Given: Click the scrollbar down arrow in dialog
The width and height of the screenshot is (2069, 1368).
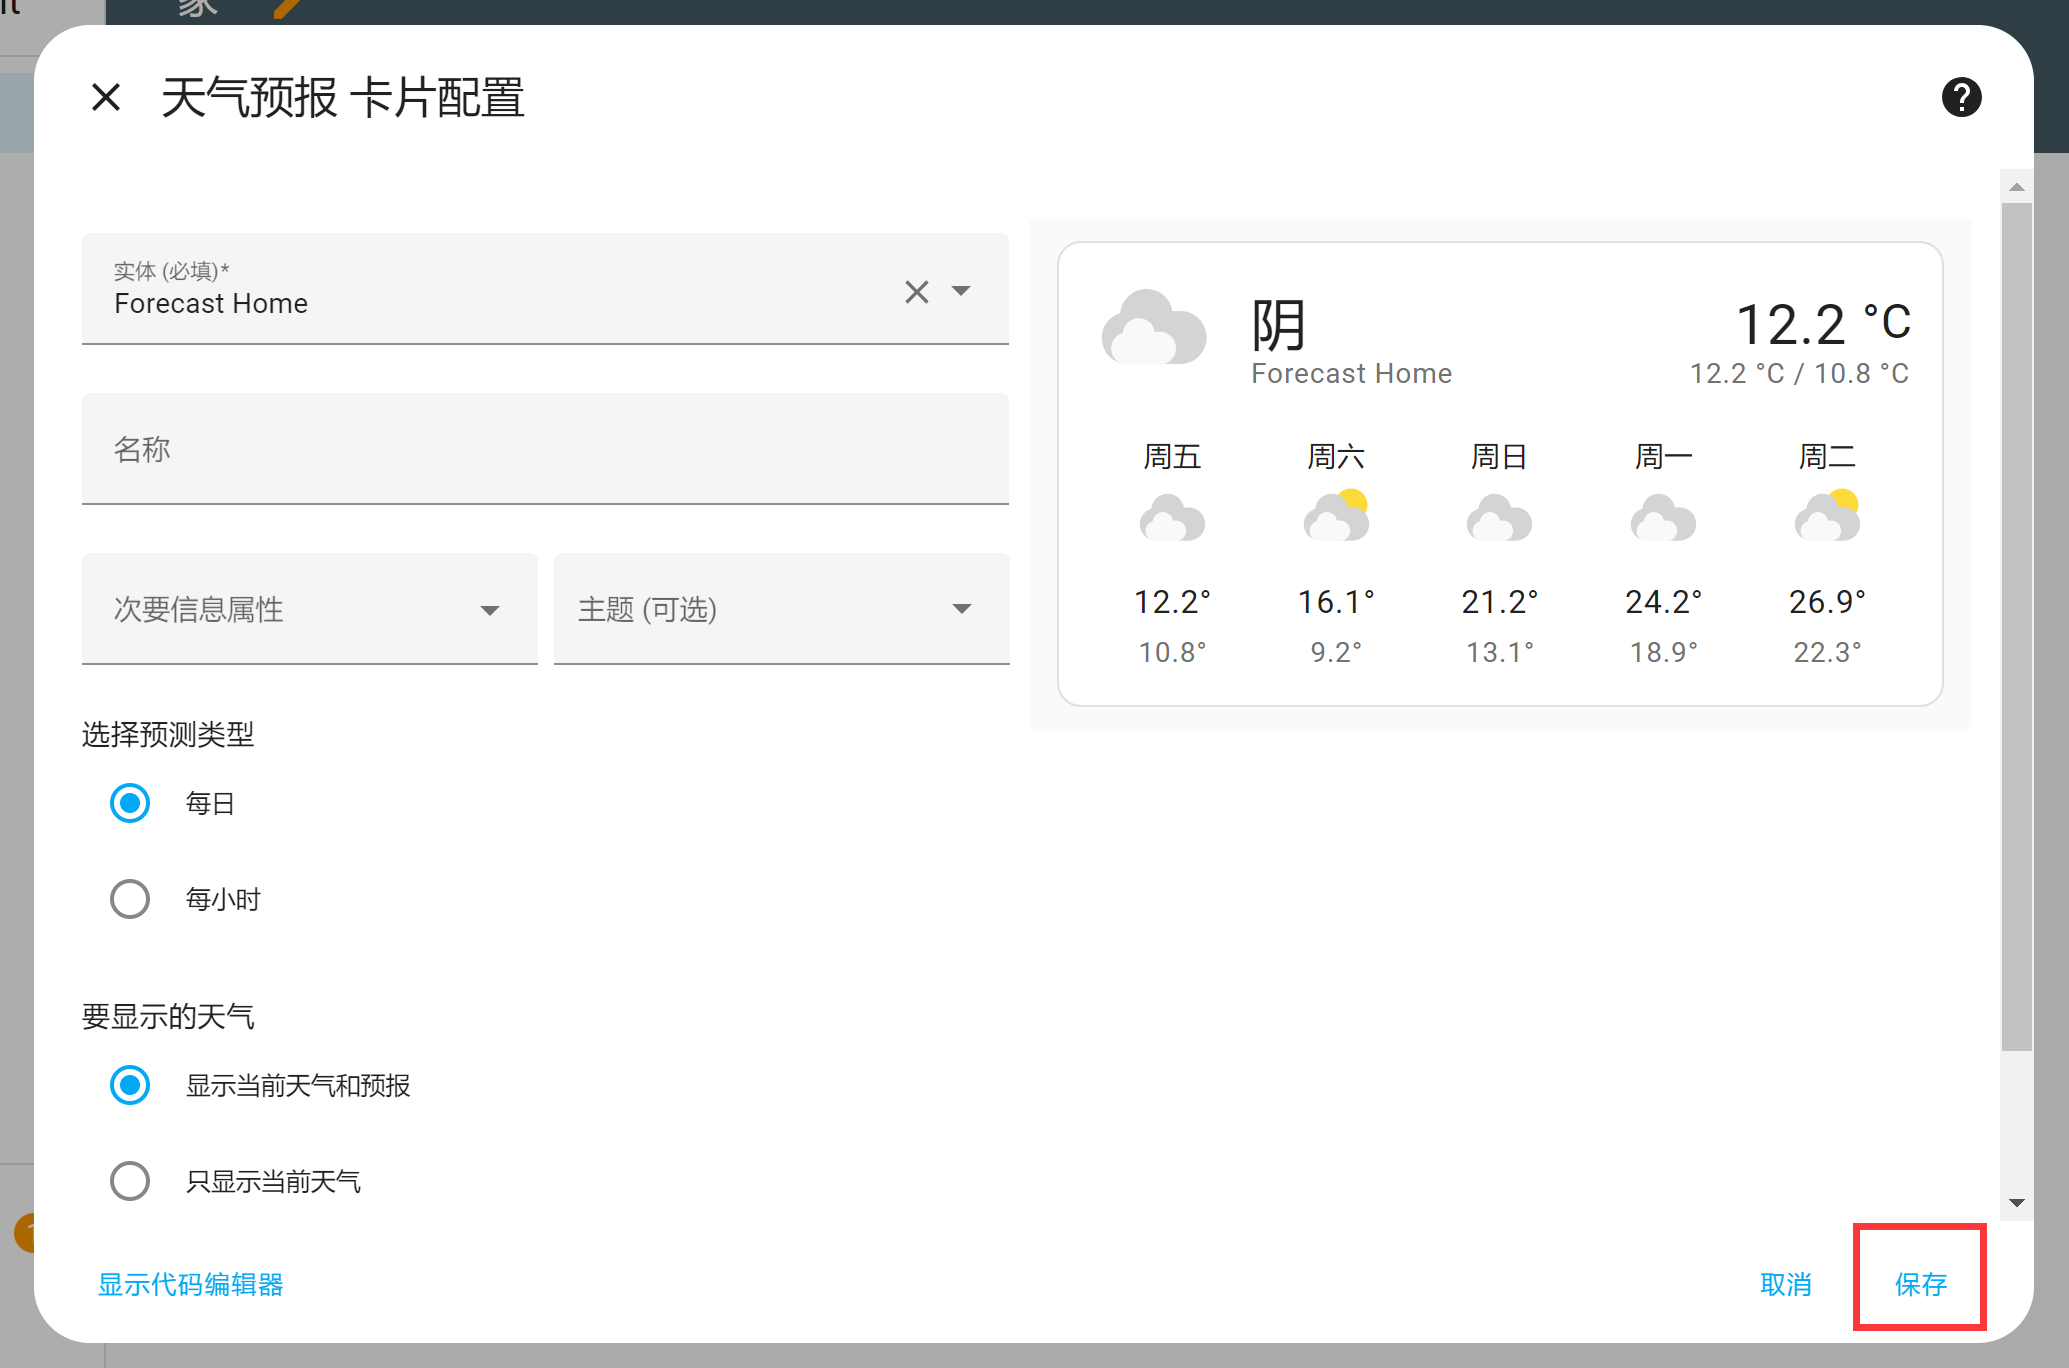Looking at the screenshot, I should (x=2016, y=1203).
